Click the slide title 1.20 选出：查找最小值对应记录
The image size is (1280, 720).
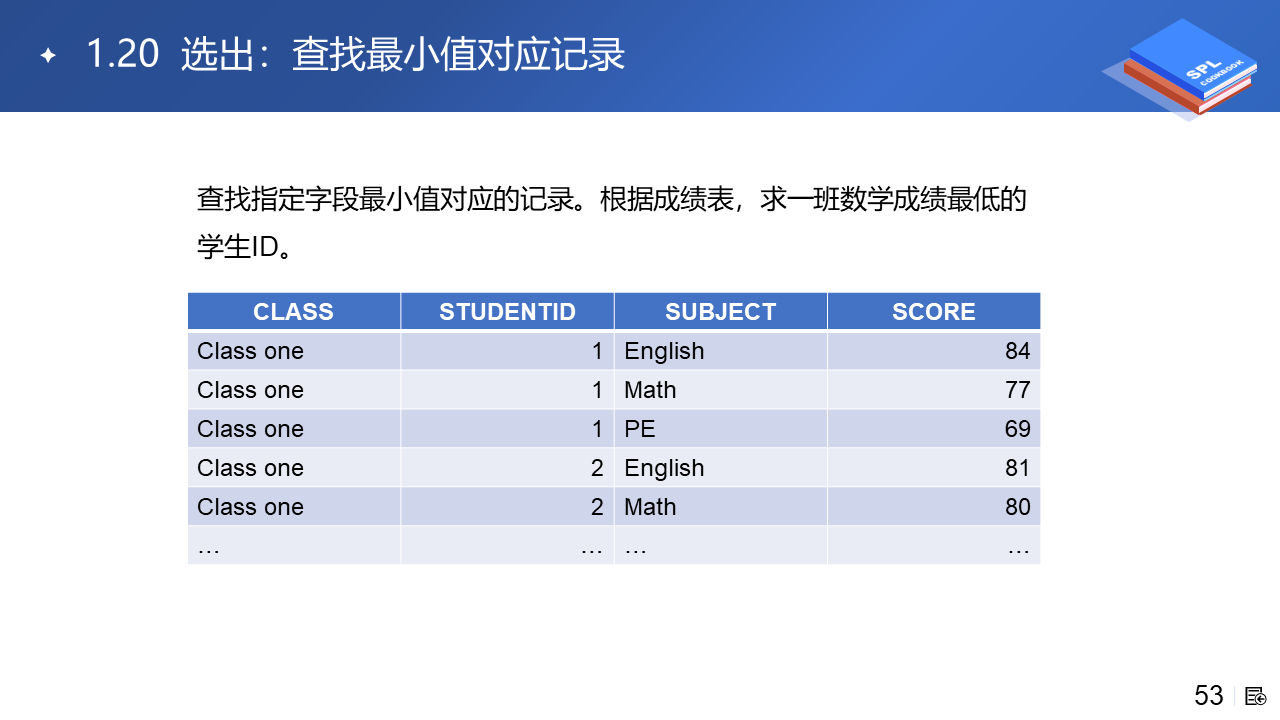[355, 54]
